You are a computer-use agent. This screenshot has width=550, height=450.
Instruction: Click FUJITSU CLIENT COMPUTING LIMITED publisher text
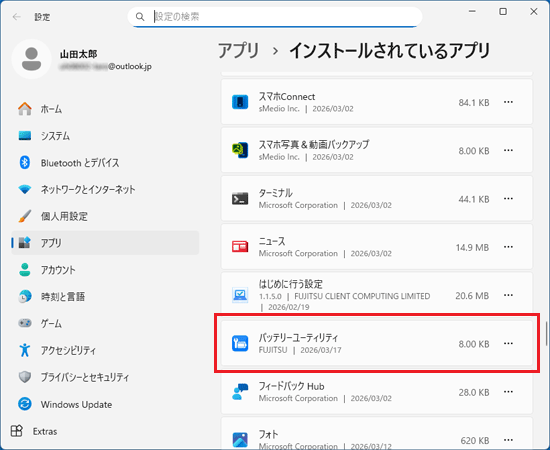click(x=362, y=296)
